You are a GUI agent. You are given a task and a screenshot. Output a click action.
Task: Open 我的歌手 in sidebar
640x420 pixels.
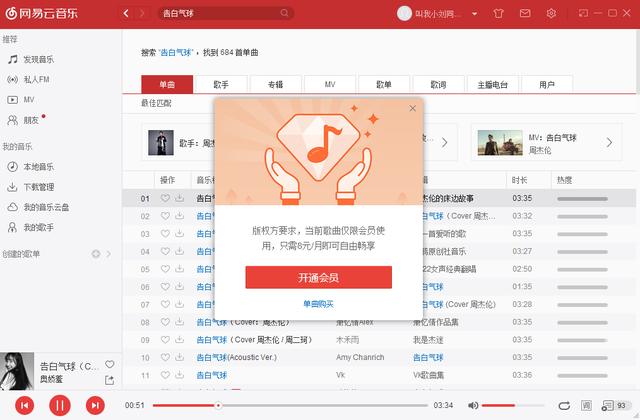[31, 227]
